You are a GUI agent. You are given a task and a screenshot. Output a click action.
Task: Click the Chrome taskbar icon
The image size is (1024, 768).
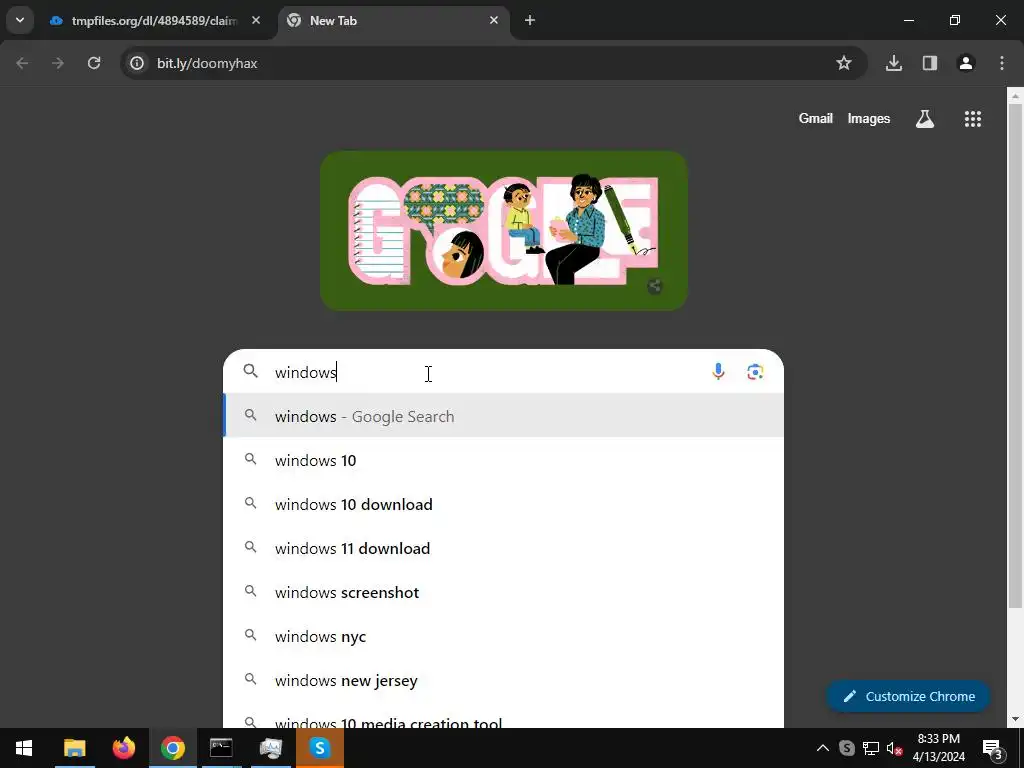click(172, 748)
